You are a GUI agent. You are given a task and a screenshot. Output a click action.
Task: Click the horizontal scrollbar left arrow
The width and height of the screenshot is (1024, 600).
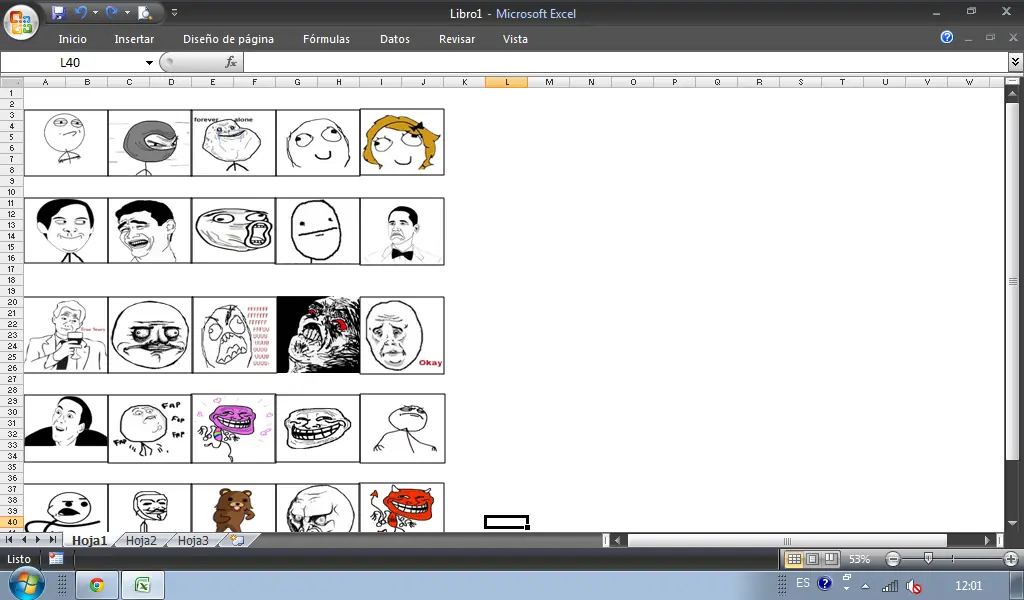coord(618,541)
